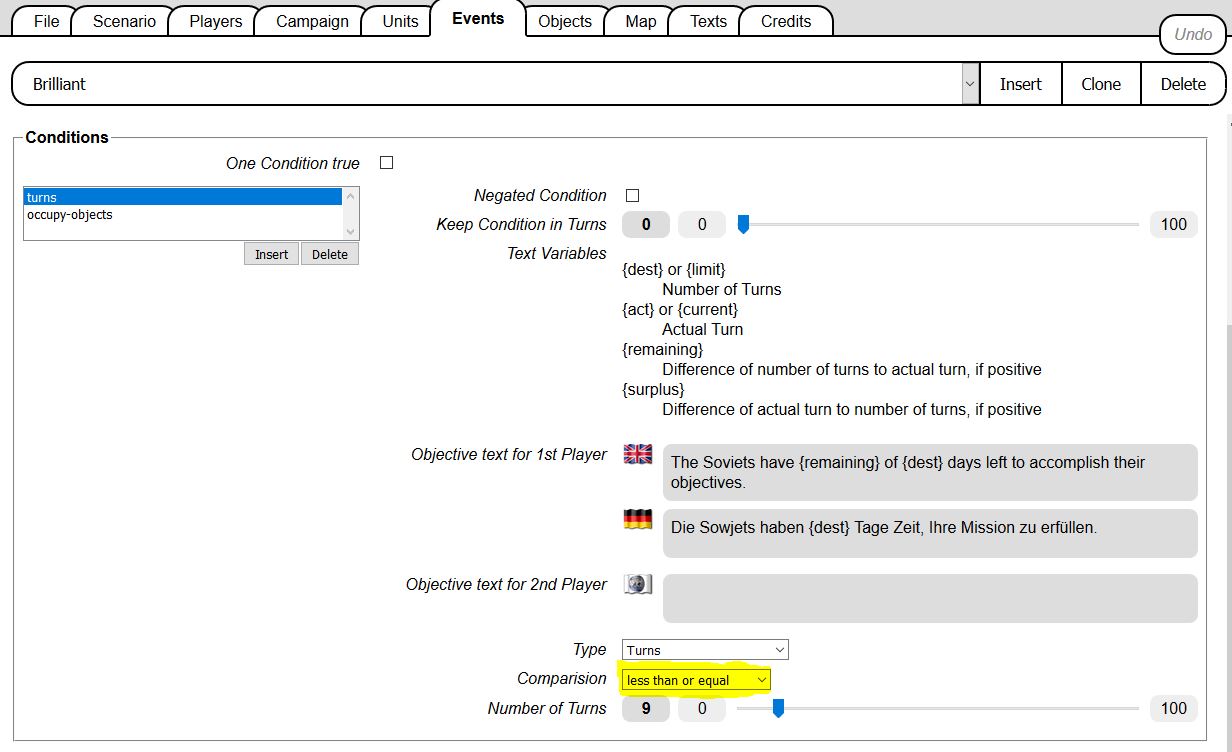
Task: Click the British flag language icon
Action: click(x=637, y=454)
